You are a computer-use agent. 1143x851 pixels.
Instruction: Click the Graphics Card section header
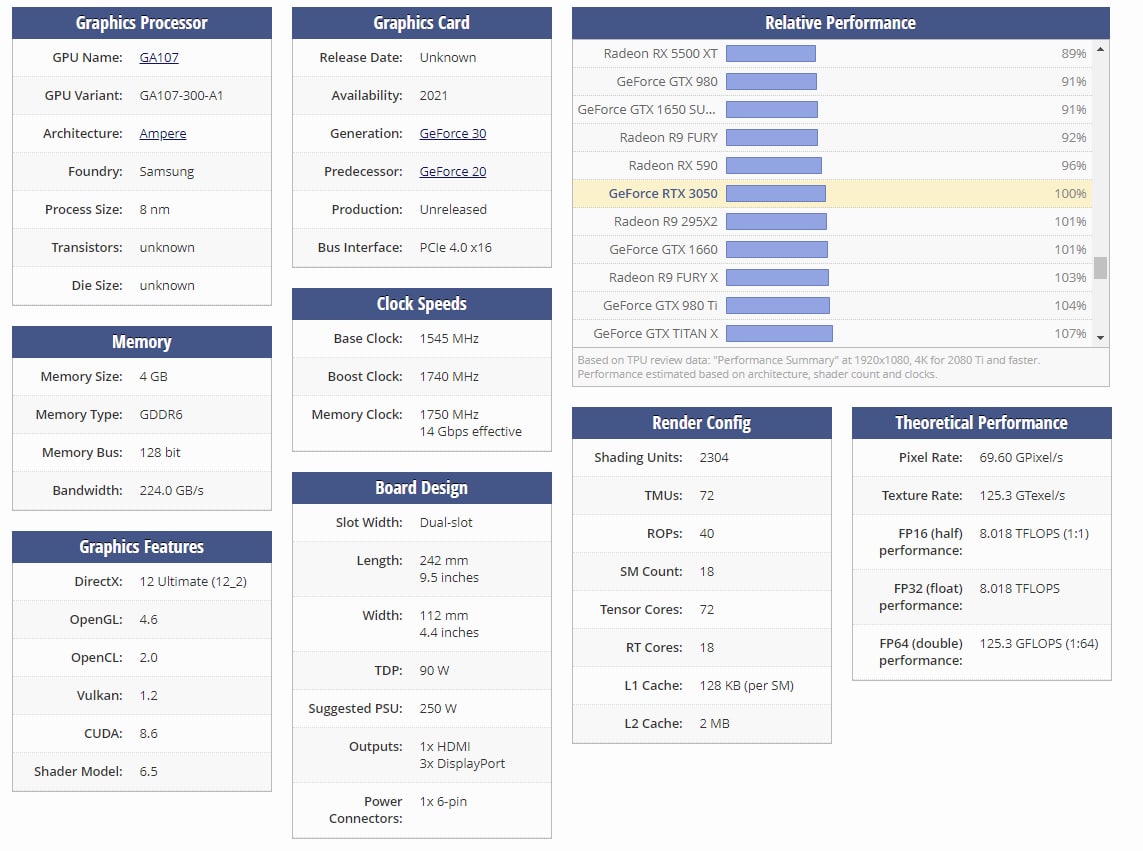pos(422,23)
